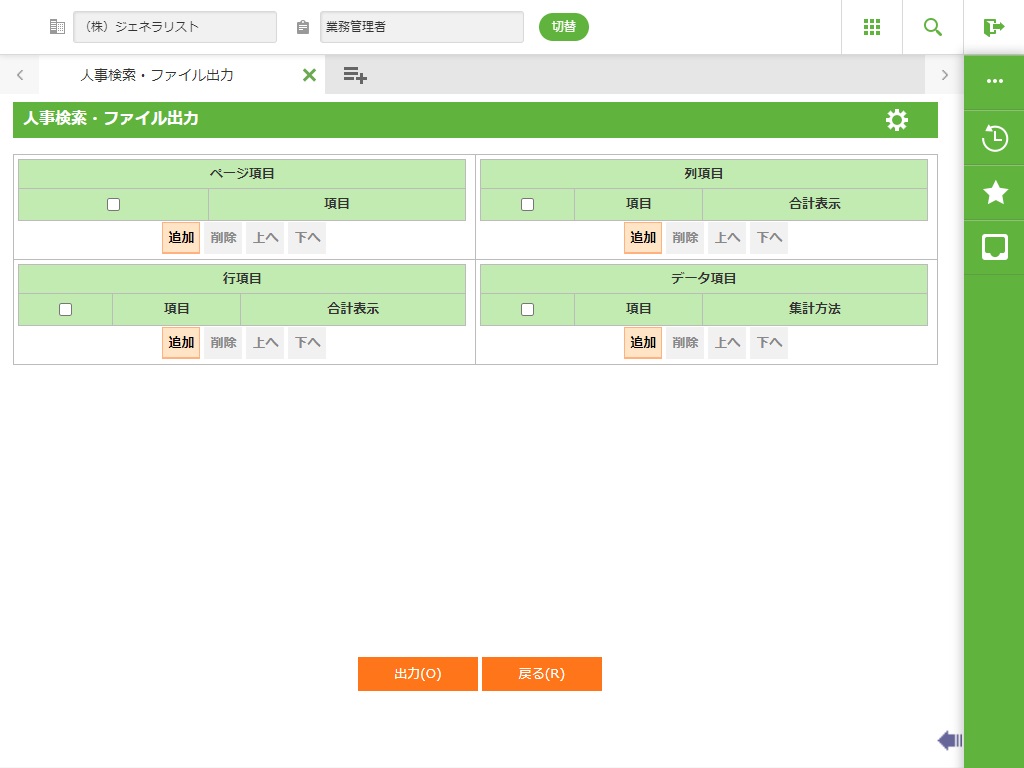Click 追加 under データ項目

point(643,343)
